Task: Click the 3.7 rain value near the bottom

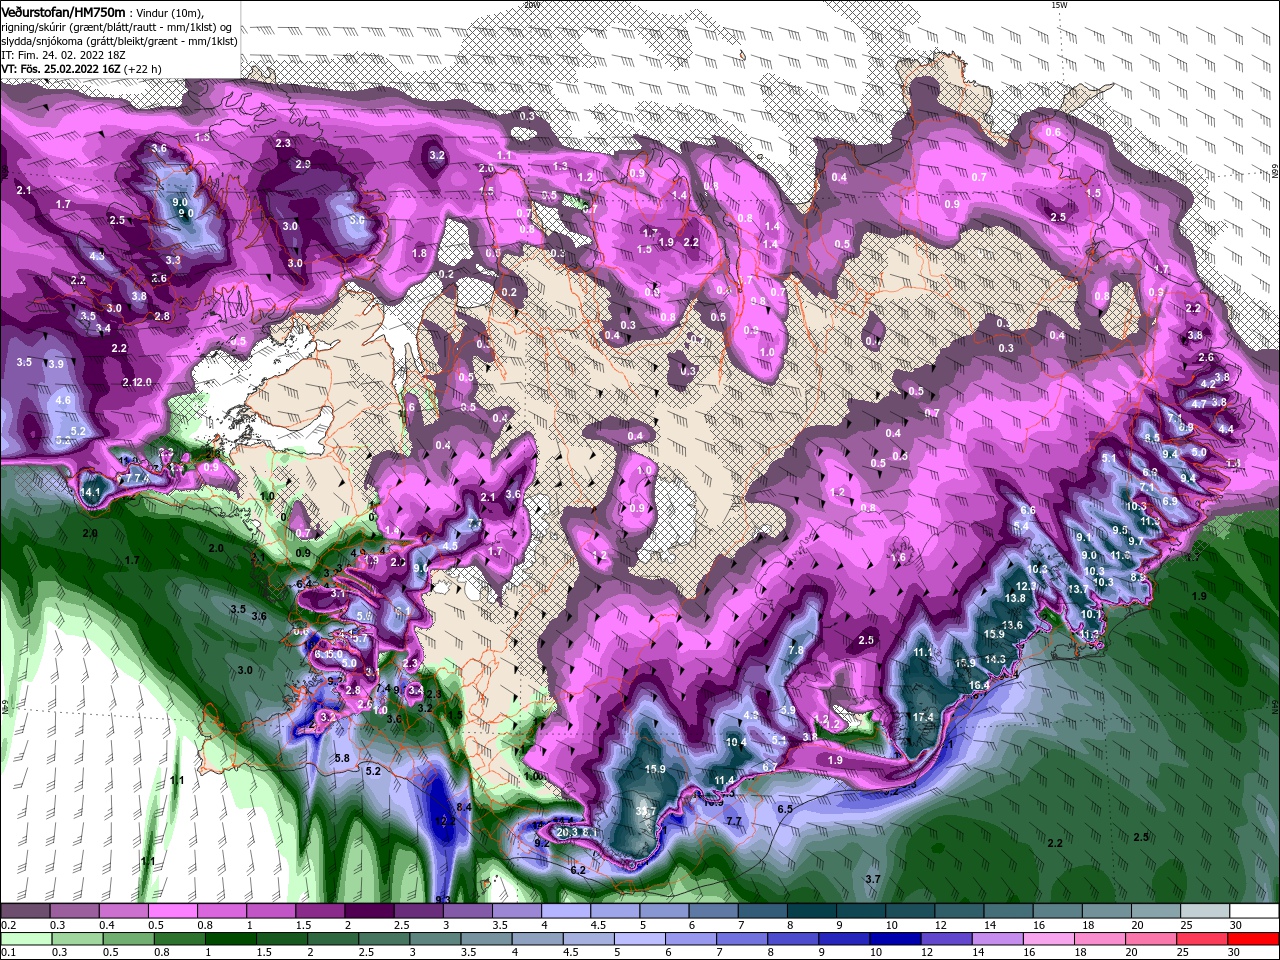Action: pos(872,878)
